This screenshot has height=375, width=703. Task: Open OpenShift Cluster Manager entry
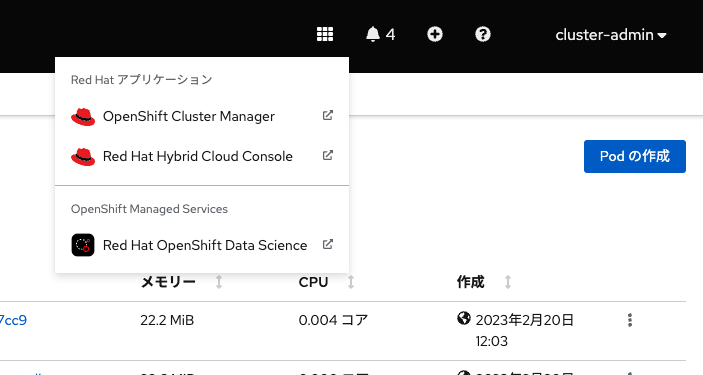[x=202, y=116]
